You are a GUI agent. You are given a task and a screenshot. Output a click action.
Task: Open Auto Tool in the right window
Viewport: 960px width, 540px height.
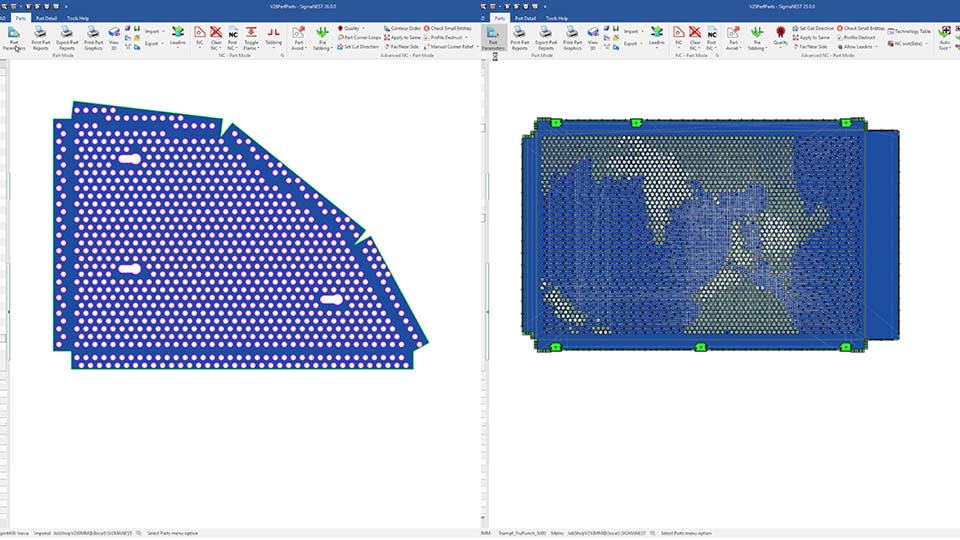(x=944, y=38)
